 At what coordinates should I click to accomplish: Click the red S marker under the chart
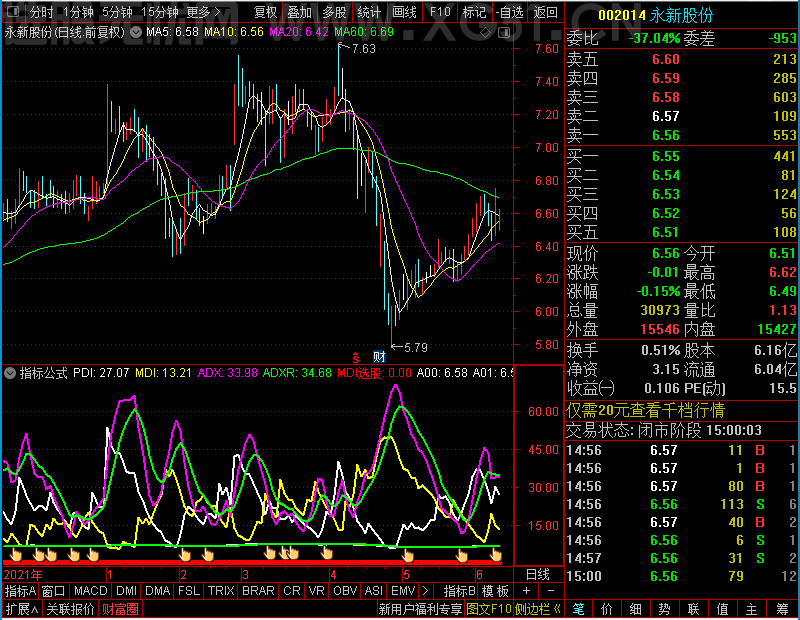point(356,358)
